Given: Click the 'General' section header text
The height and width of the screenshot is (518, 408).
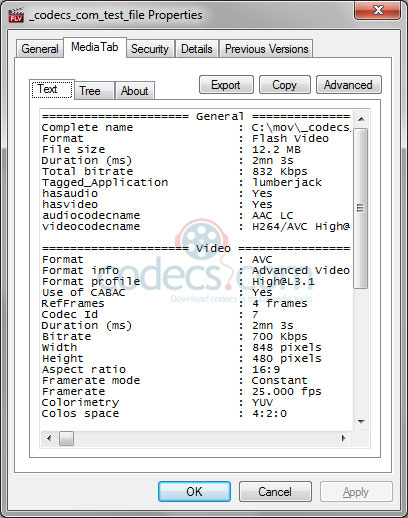Looking at the screenshot, I should 220,116.
